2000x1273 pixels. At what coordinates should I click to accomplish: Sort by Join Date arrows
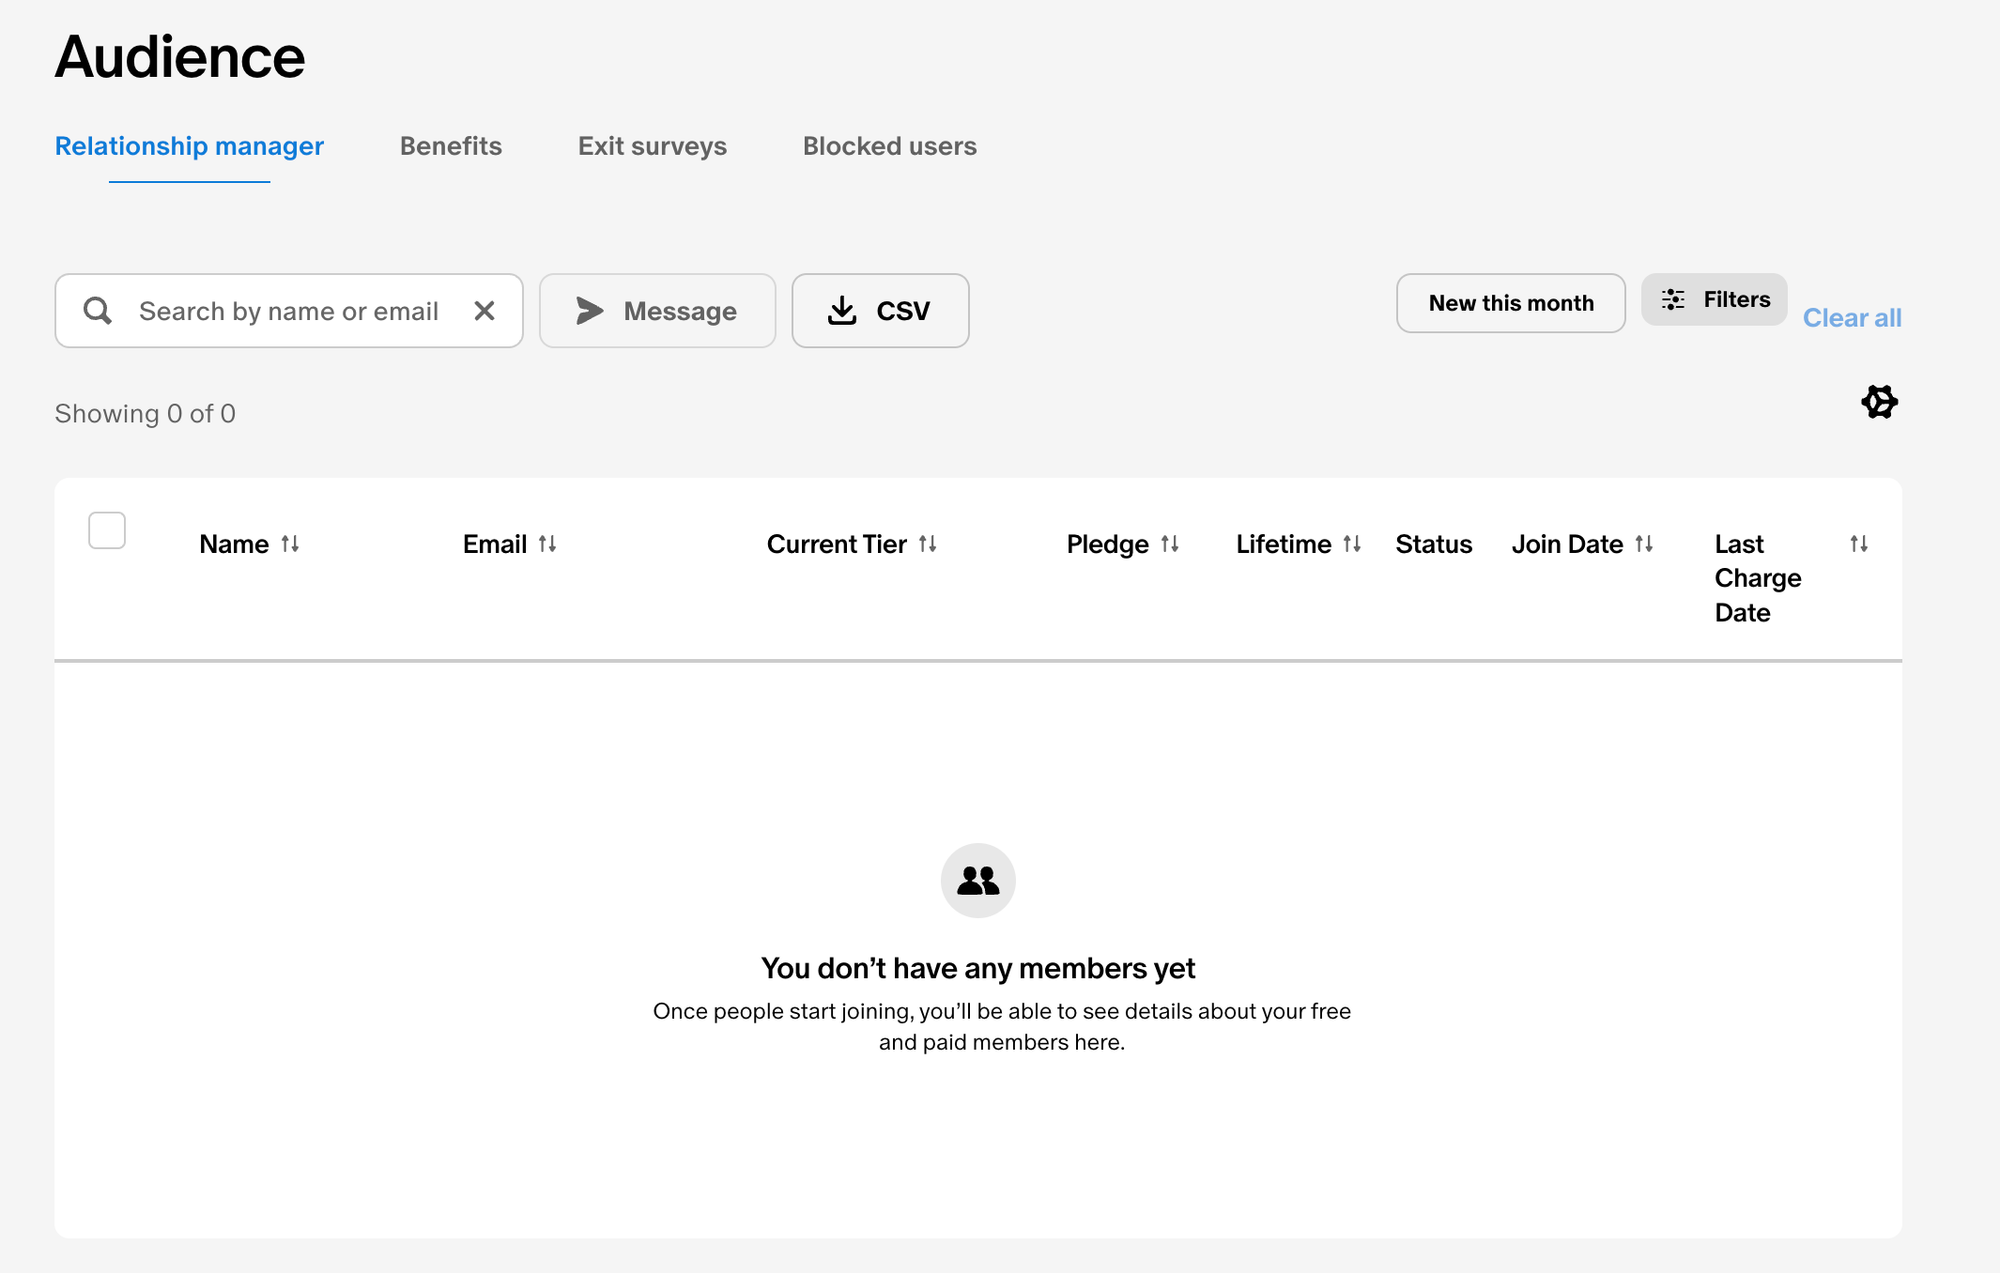[1644, 544]
